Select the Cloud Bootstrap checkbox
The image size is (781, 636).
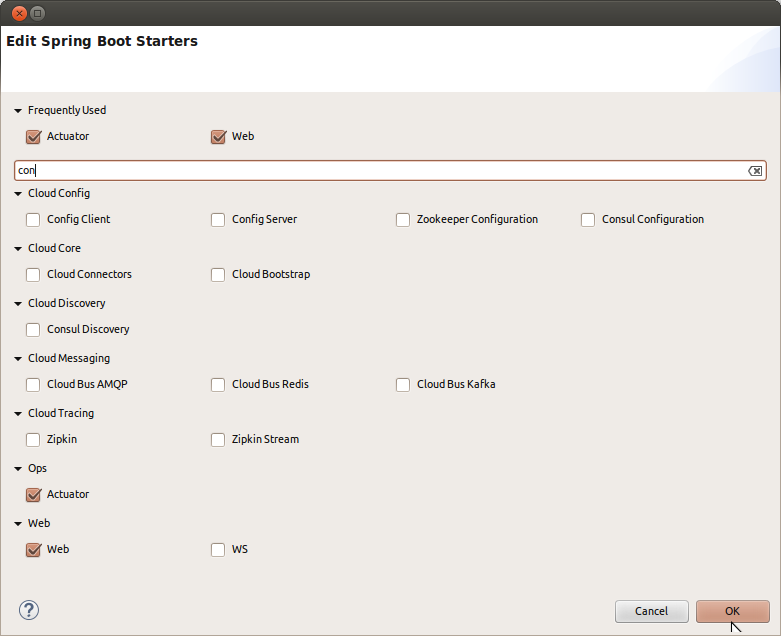coord(218,274)
